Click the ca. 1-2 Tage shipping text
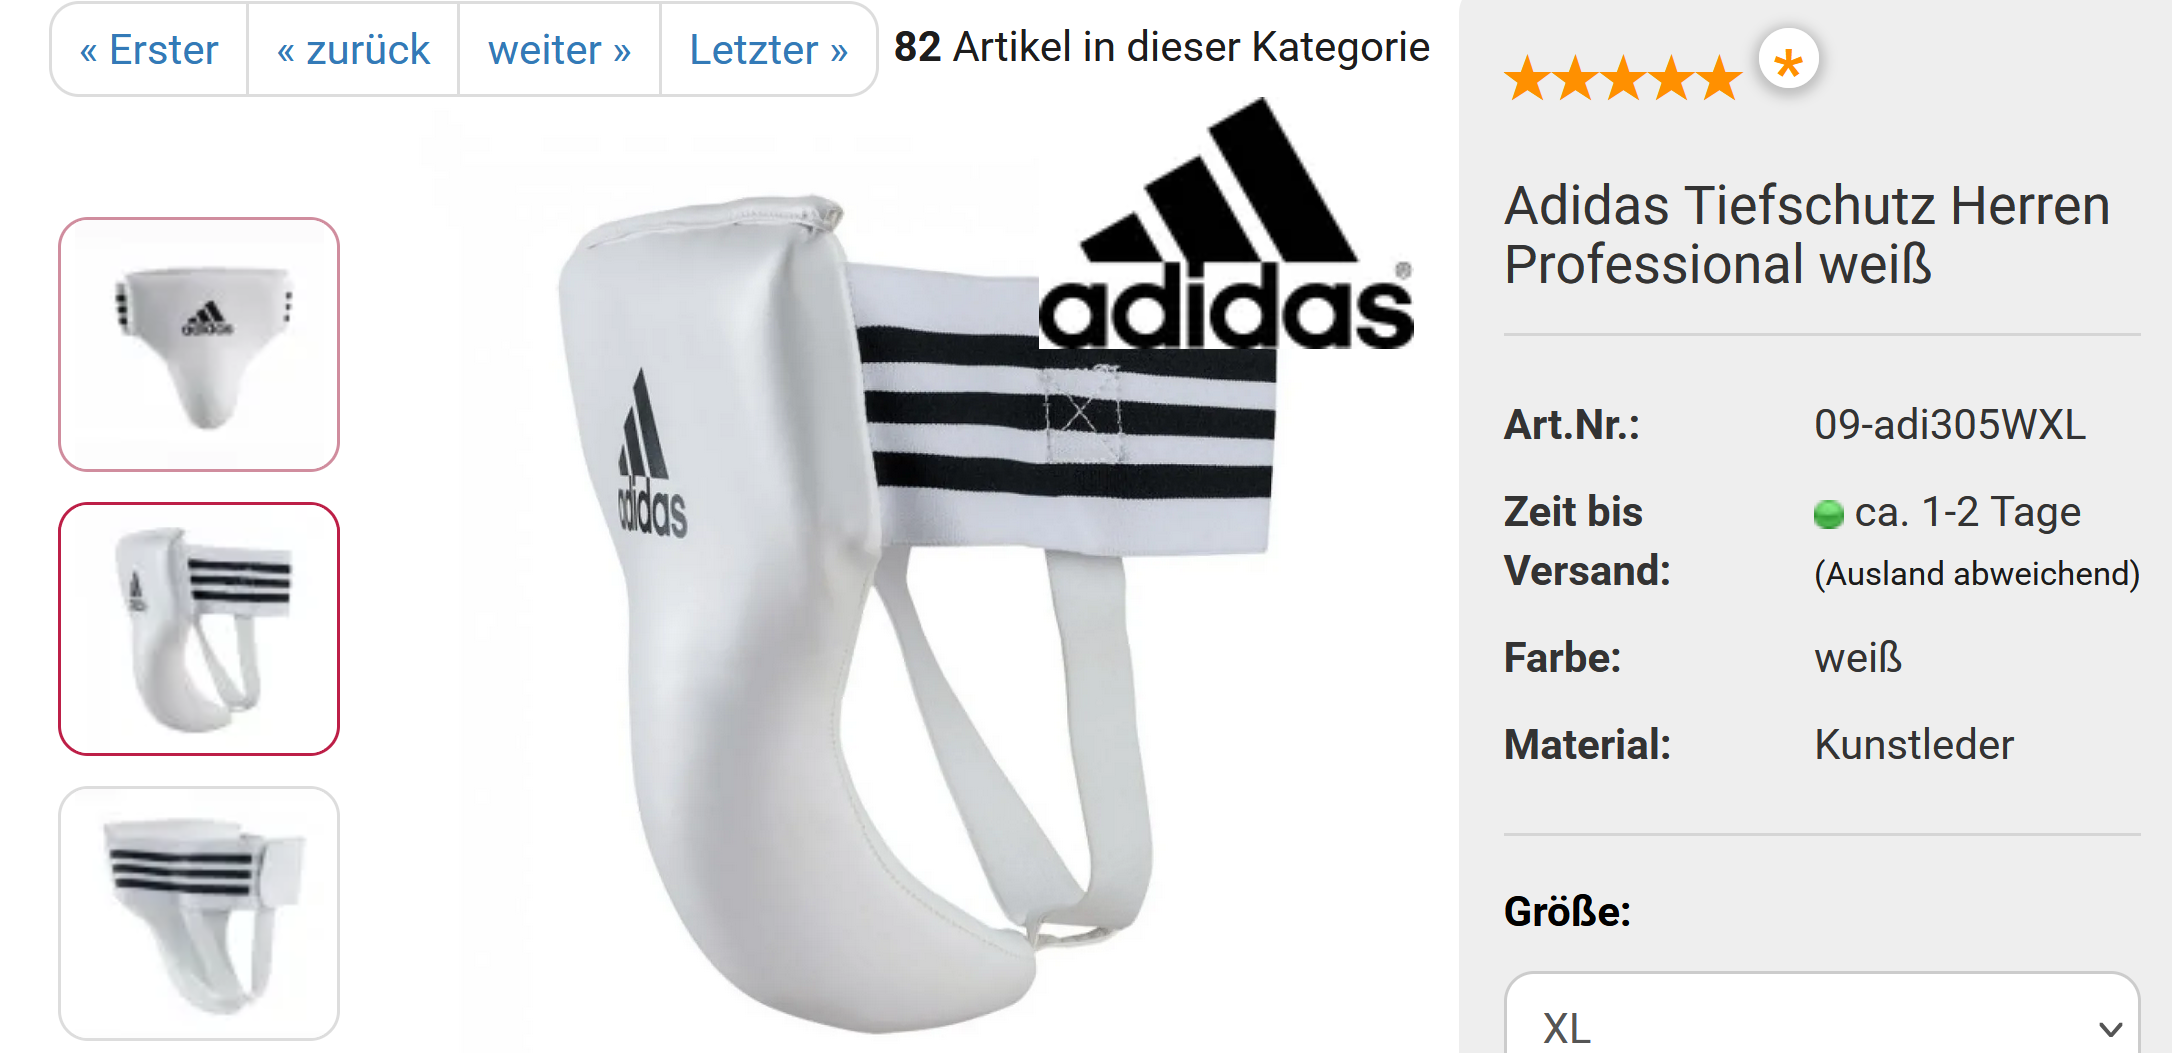 click(1967, 512)
